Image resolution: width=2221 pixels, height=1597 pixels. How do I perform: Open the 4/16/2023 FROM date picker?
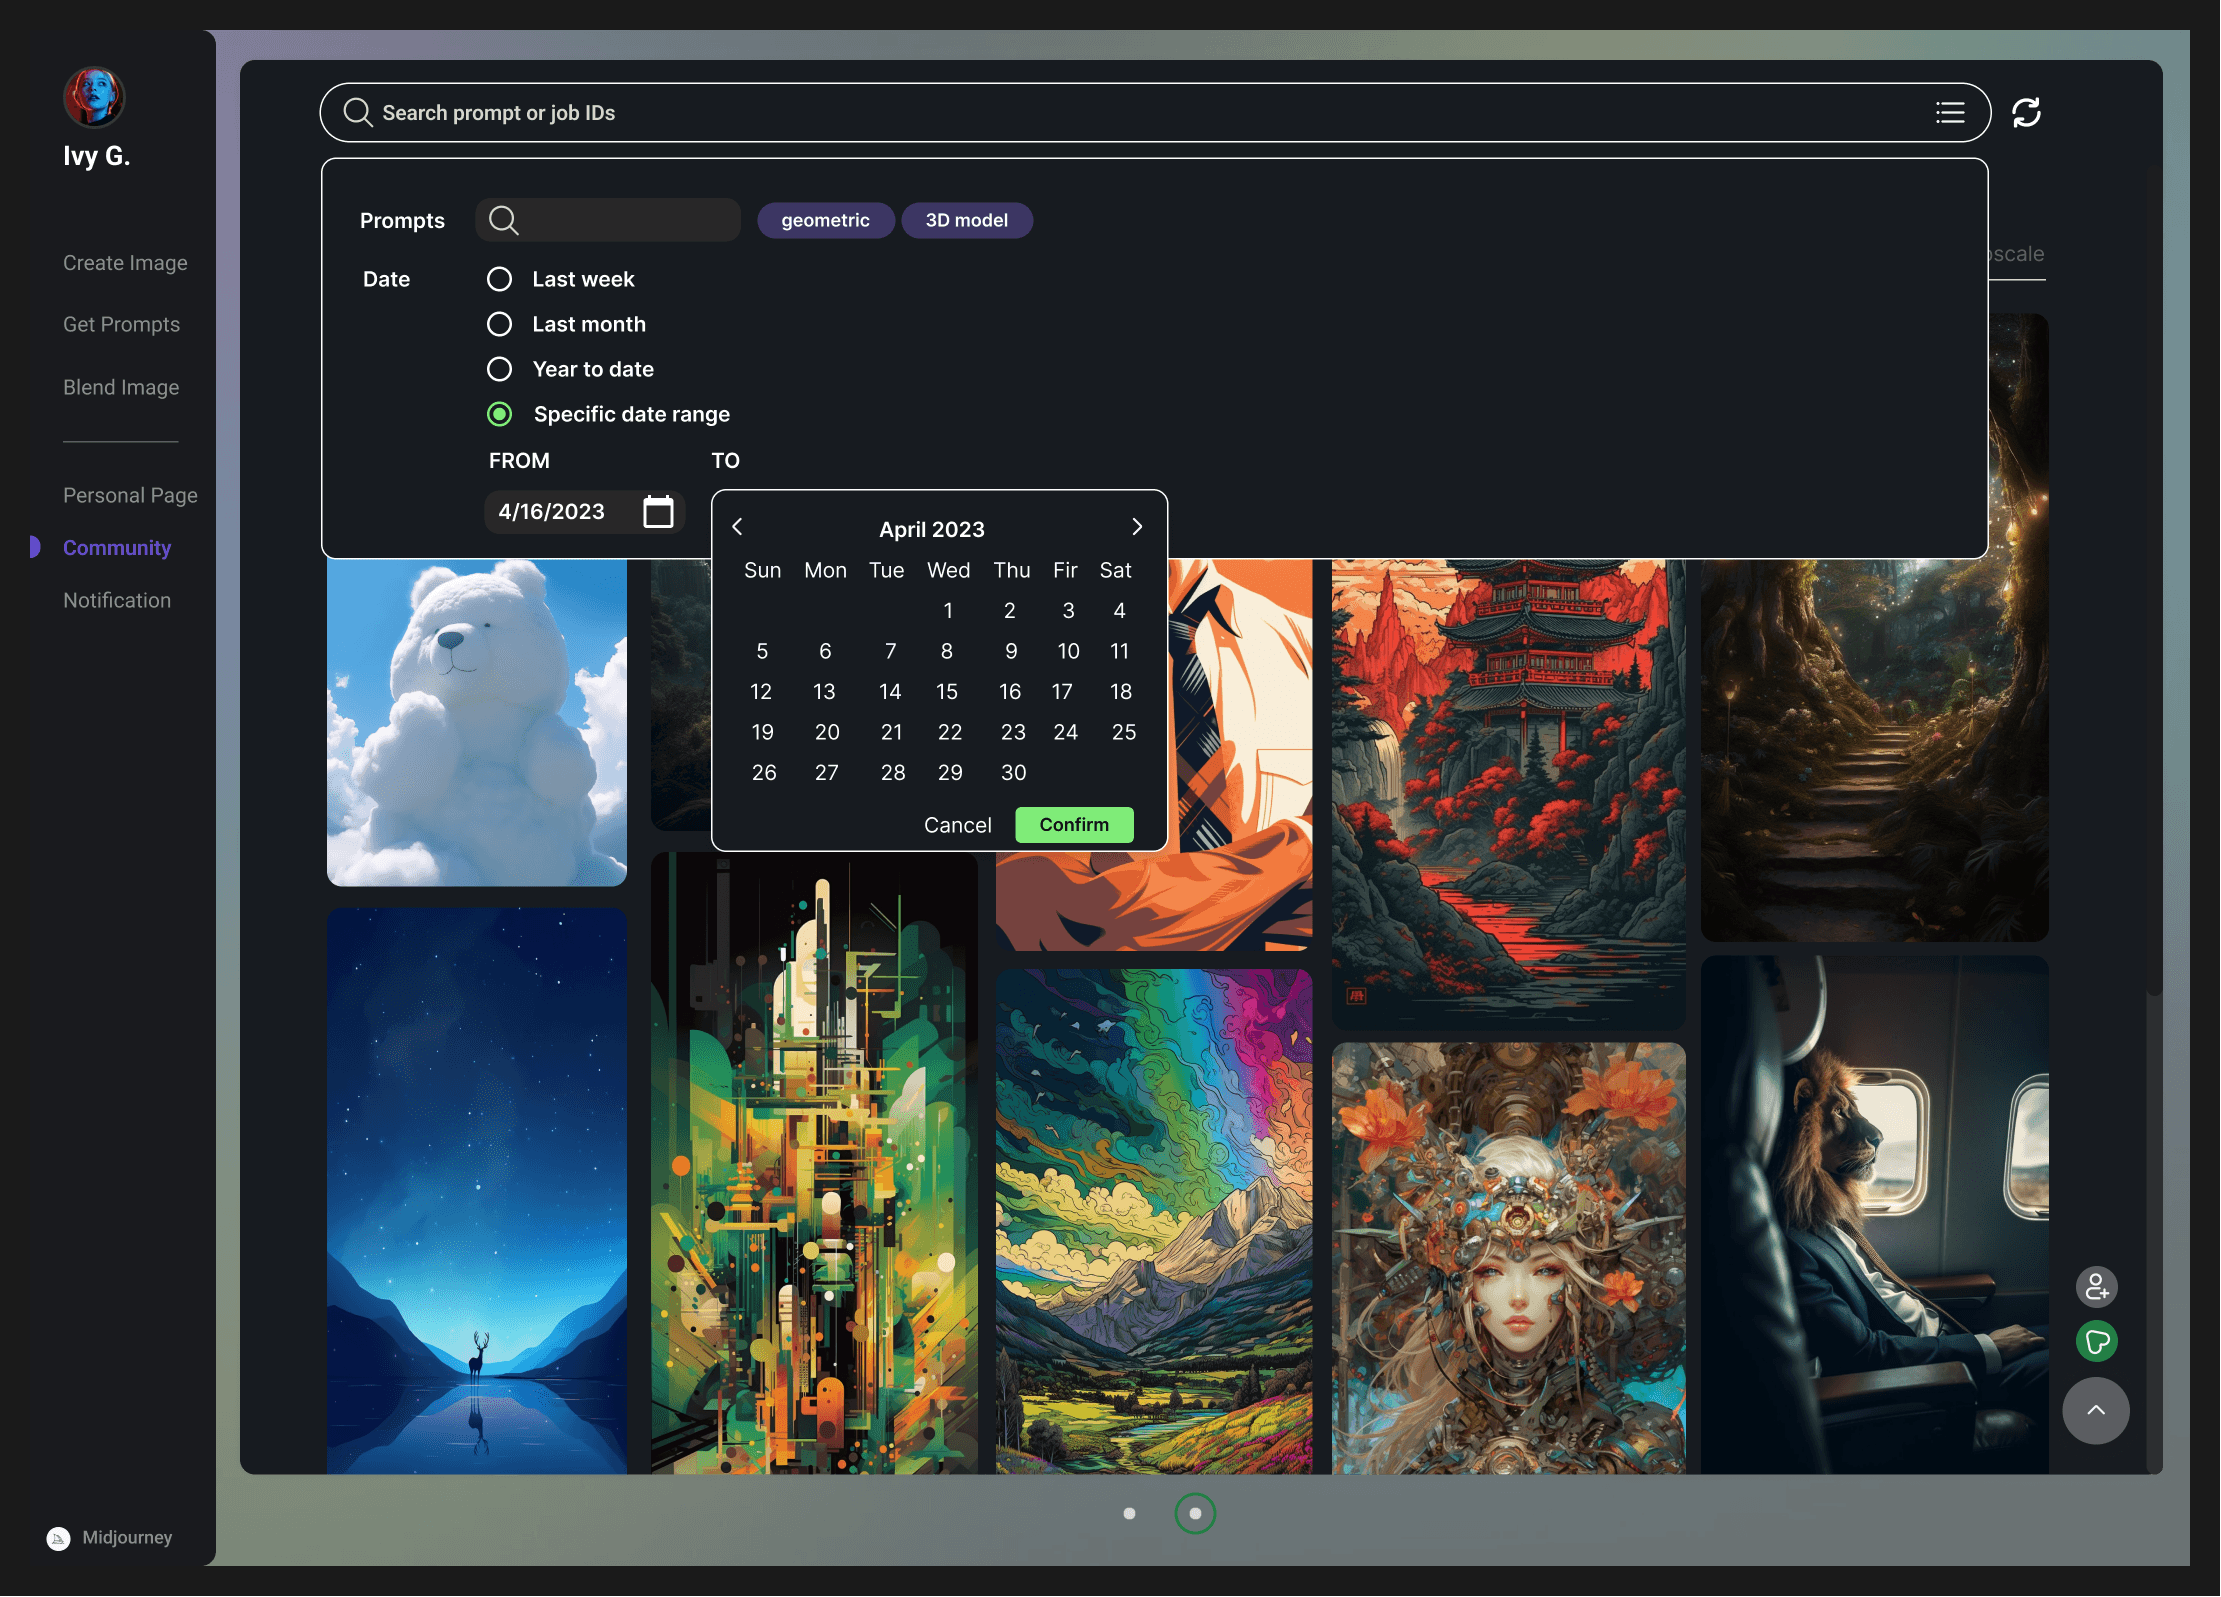click(x=552, y=511)
